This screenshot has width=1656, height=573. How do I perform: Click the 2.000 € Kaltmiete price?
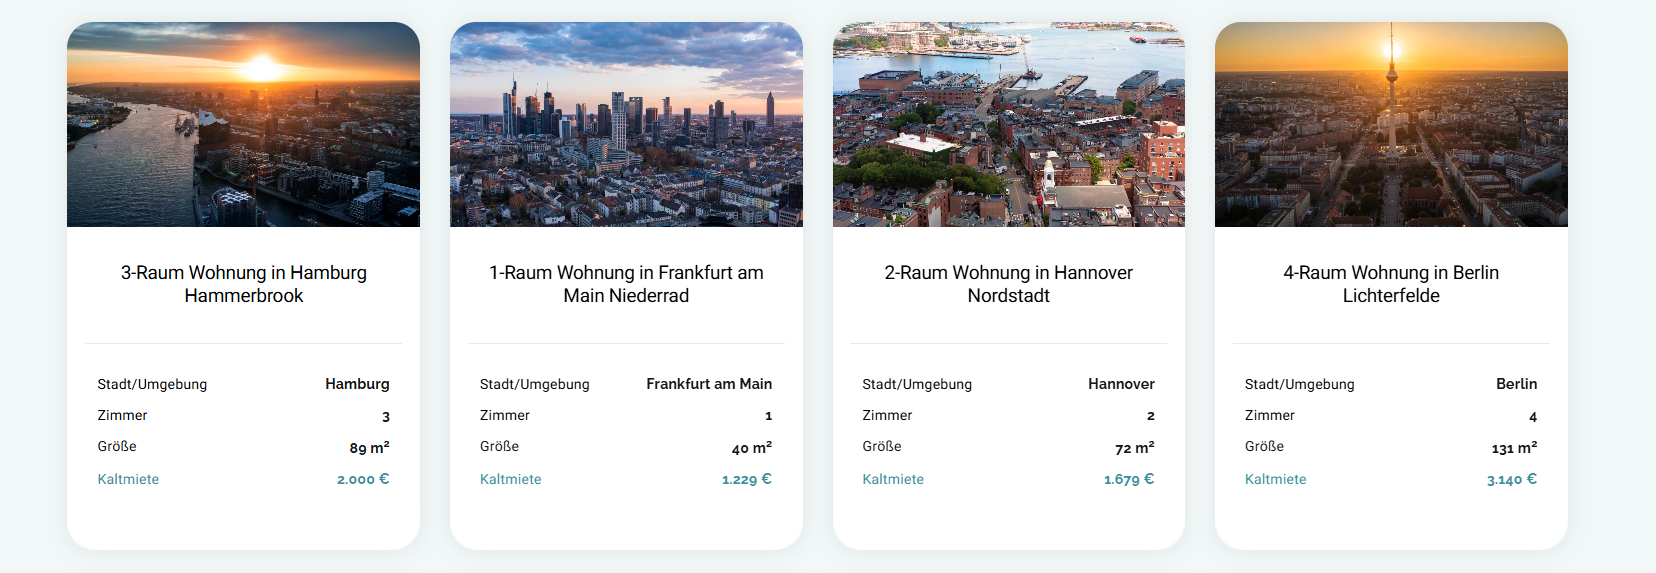tap(363, 479)
